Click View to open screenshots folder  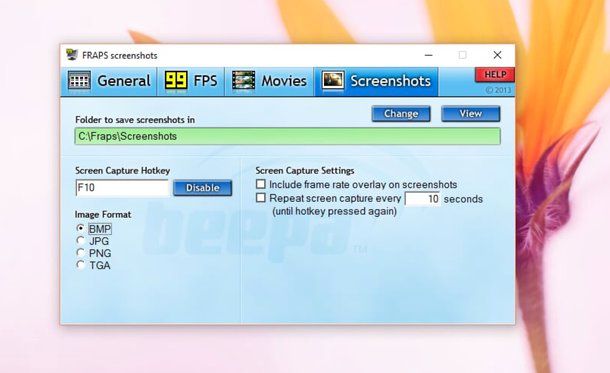(471, 114)
